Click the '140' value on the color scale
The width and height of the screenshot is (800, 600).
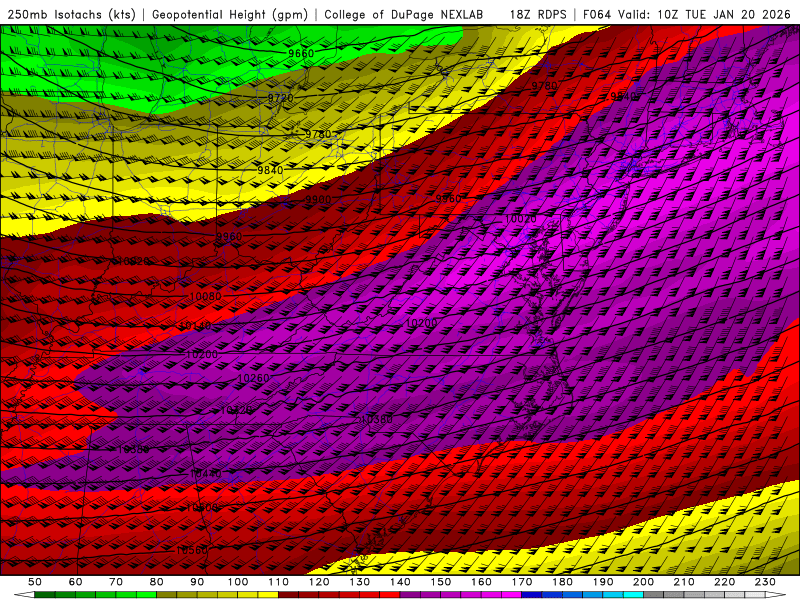click(x=400, y=582)
